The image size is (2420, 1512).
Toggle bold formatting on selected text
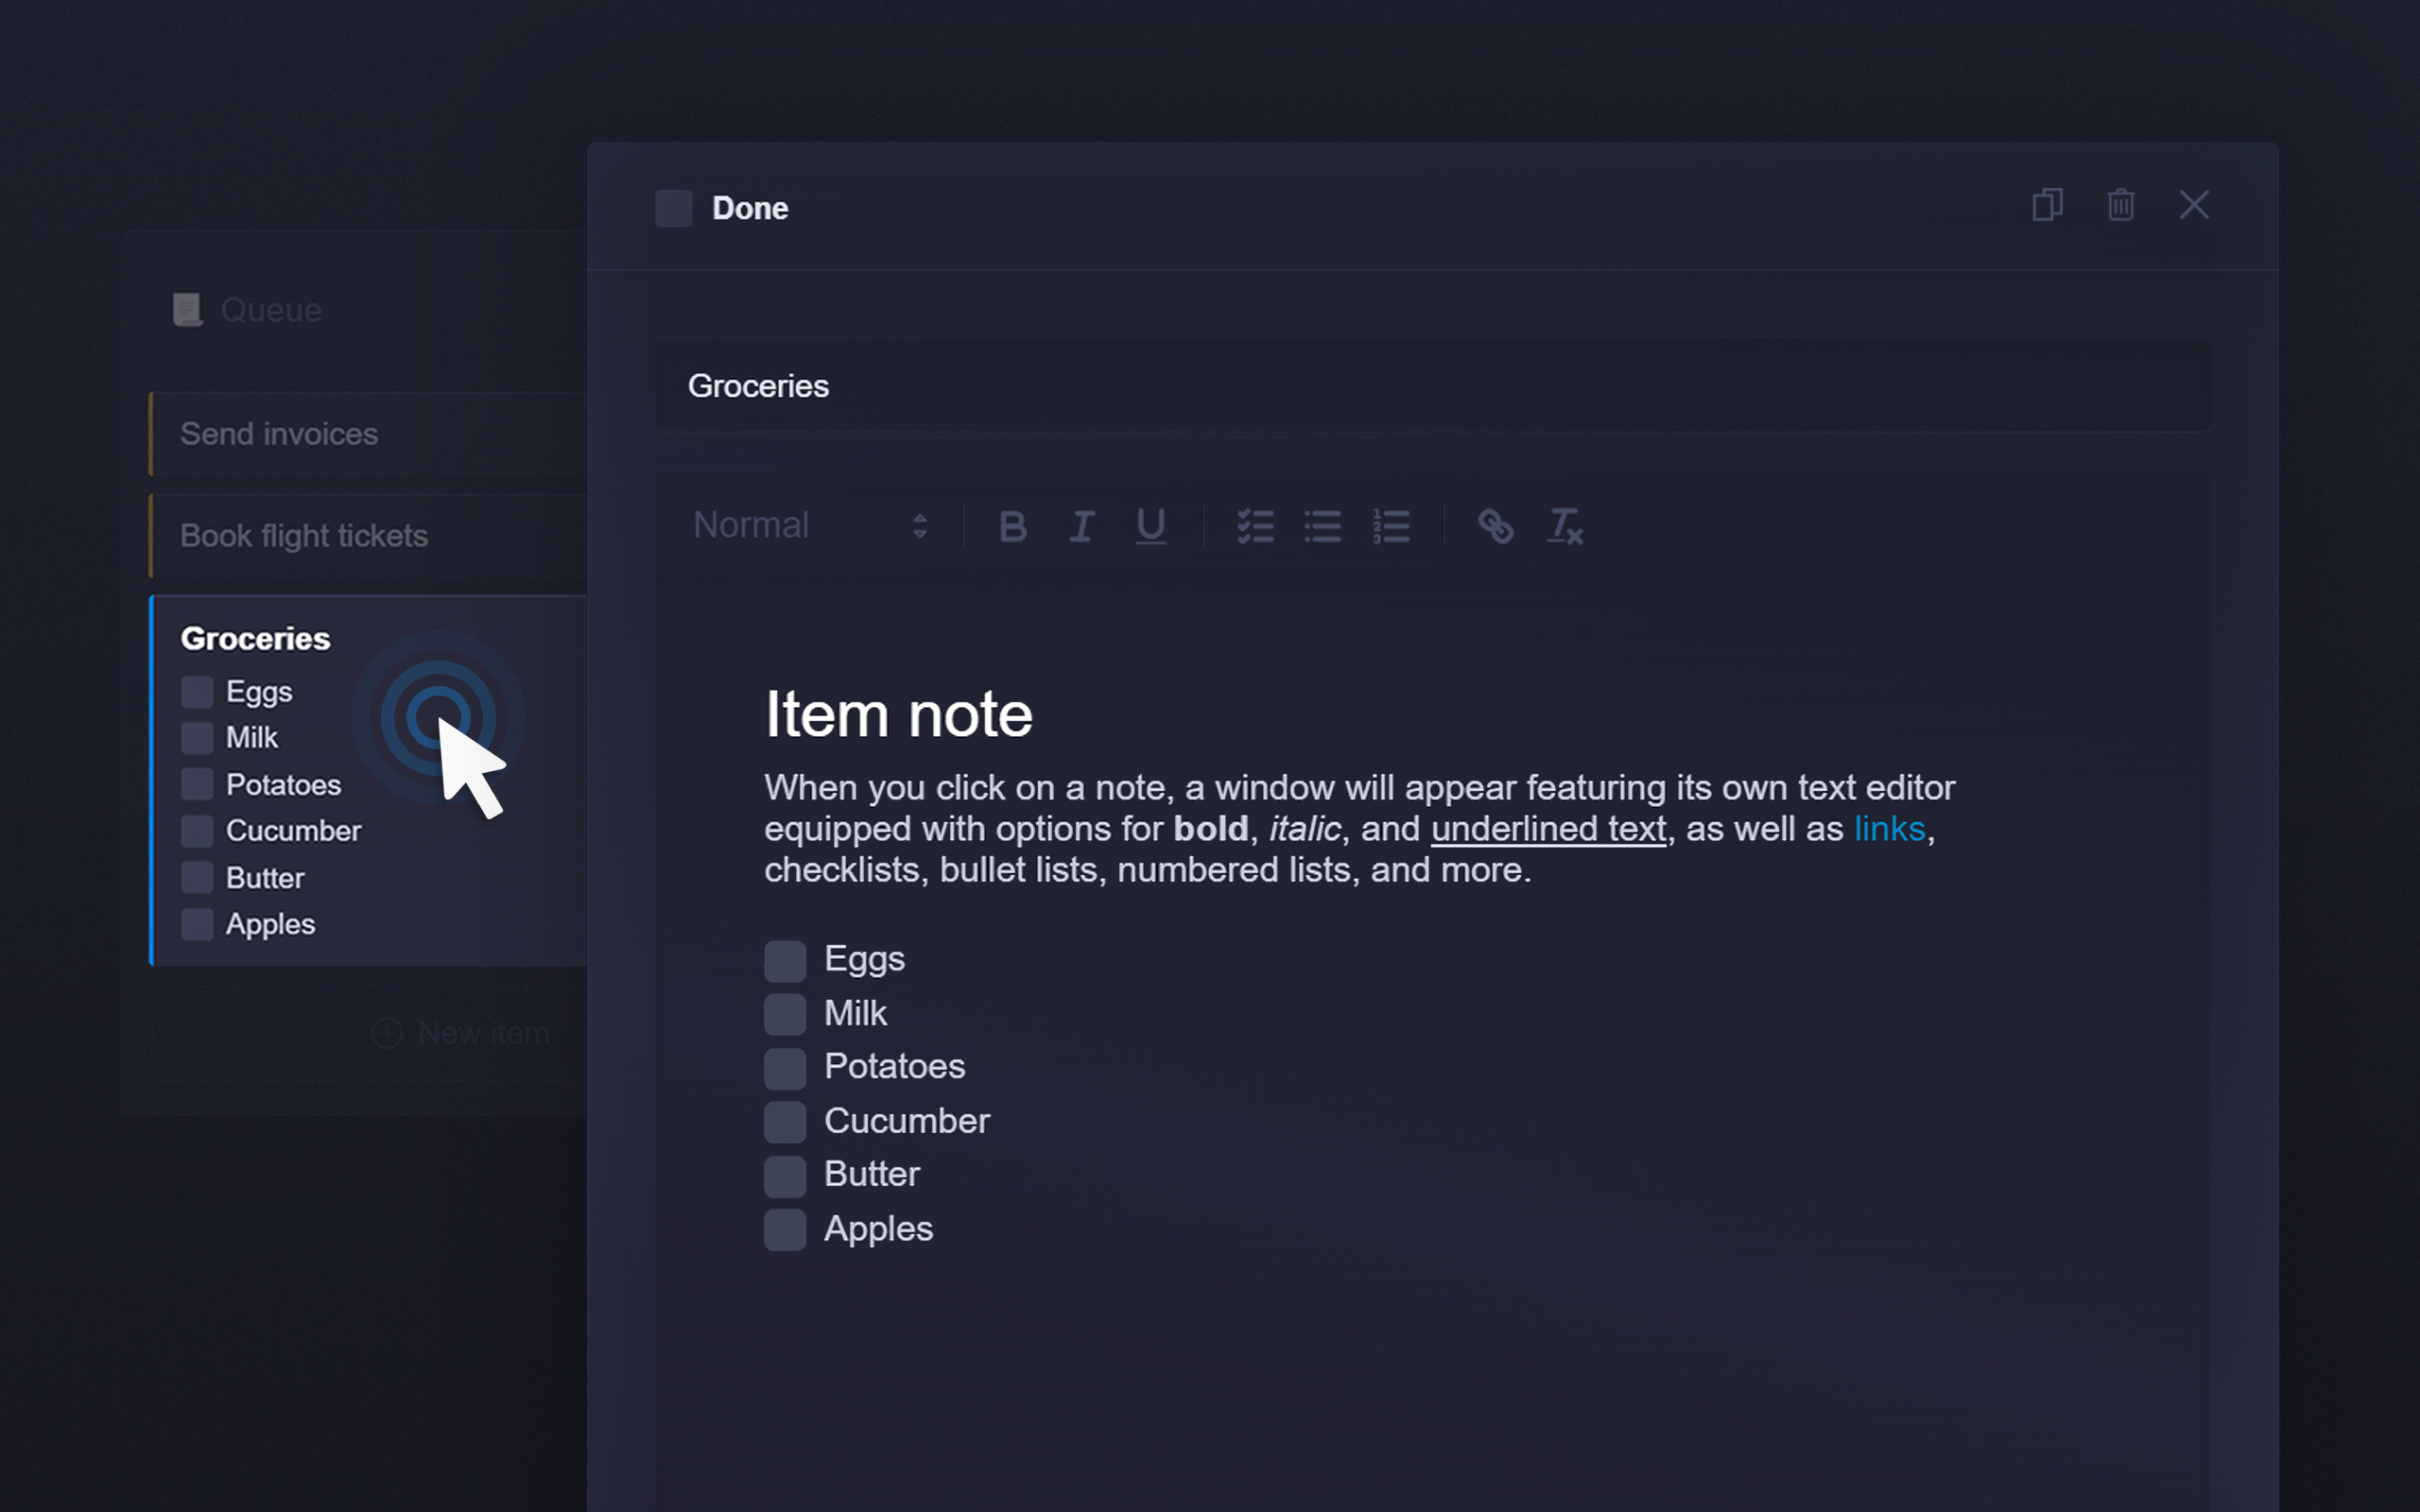(x=1011, y=524)
